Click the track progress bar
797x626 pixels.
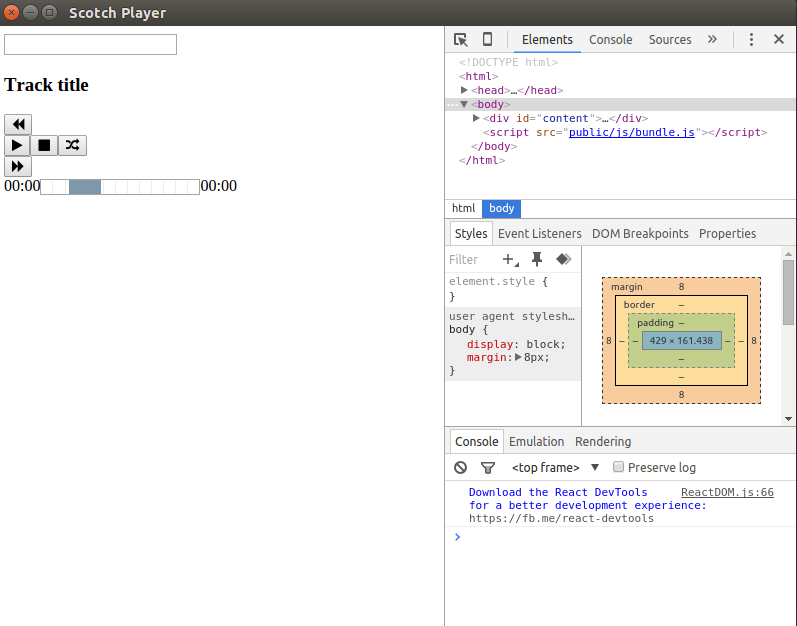tap(120, 186)
